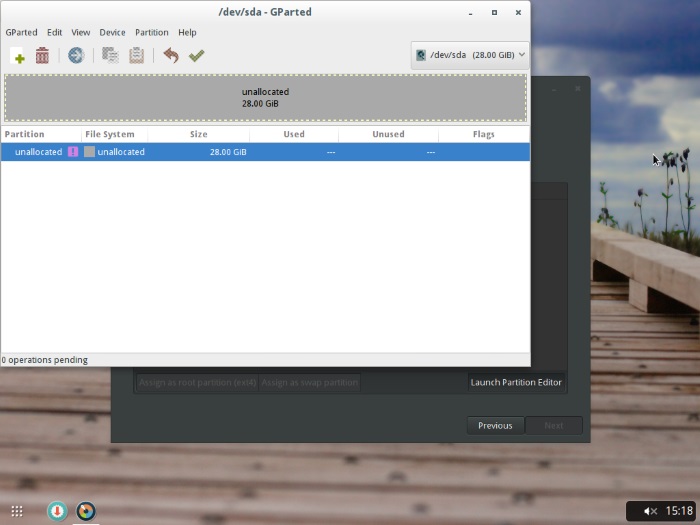Open the Help menu
This screenshot has width=700, height=525.
187,33
